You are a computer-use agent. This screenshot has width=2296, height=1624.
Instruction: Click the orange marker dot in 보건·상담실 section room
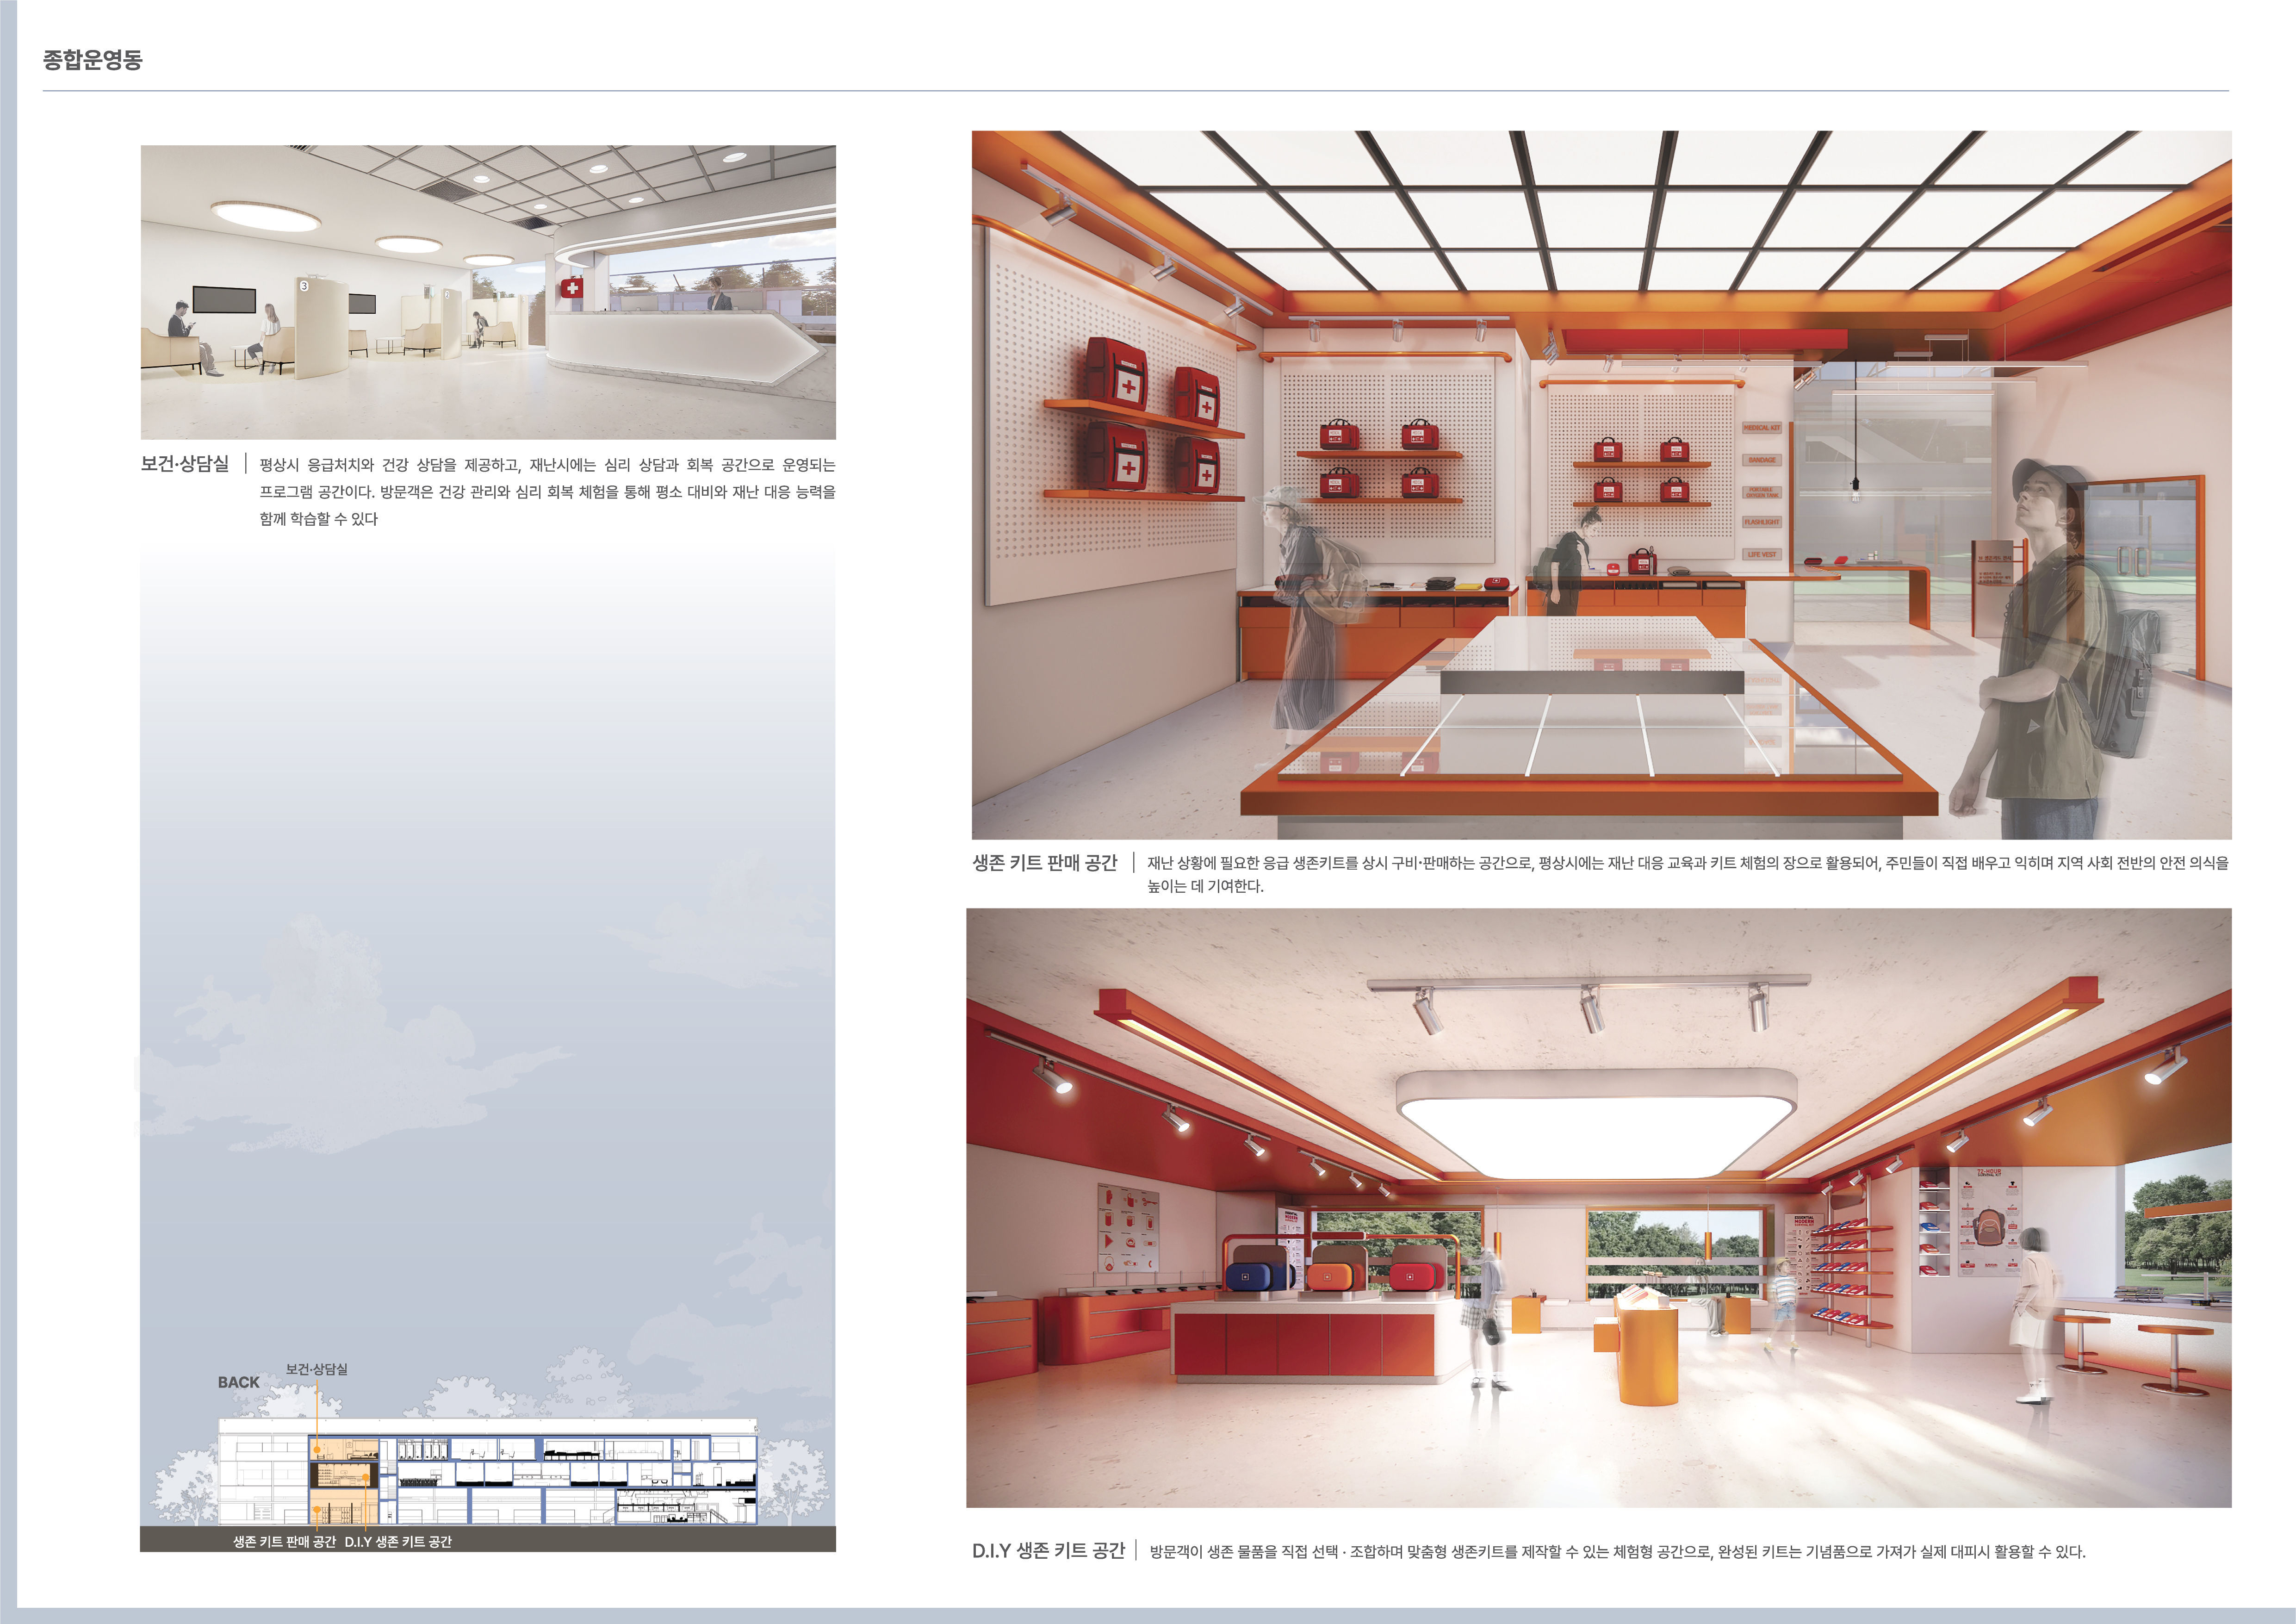(317, 1450)
